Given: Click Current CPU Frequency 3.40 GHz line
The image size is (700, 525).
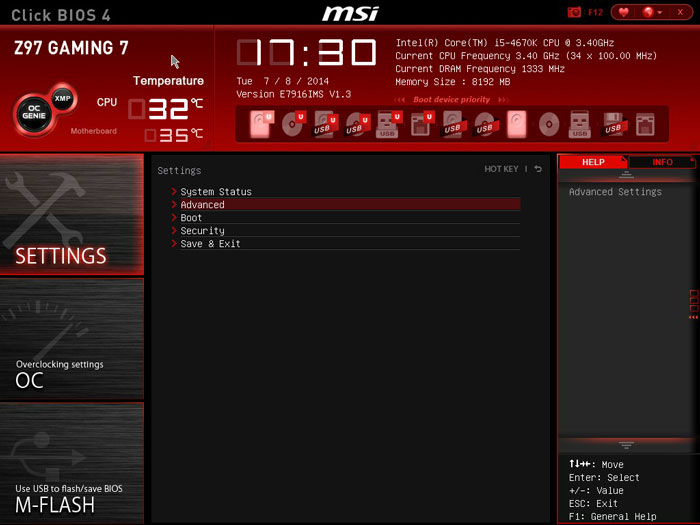Looking at the screenshot, I should [x=526, y=56].
